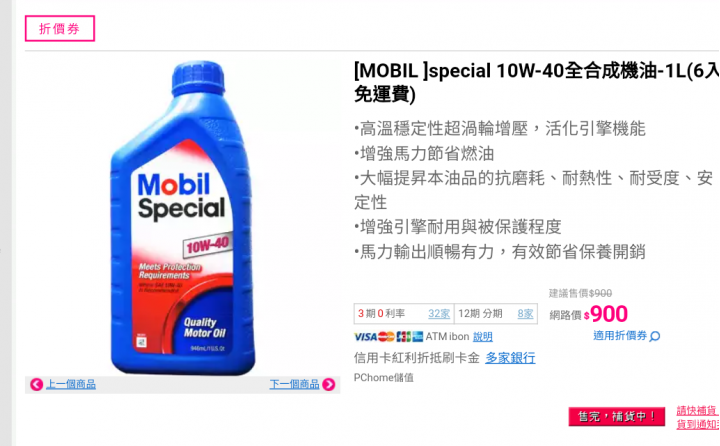
Task: Click the 貨到通知 link
Action: pos(698,424)
